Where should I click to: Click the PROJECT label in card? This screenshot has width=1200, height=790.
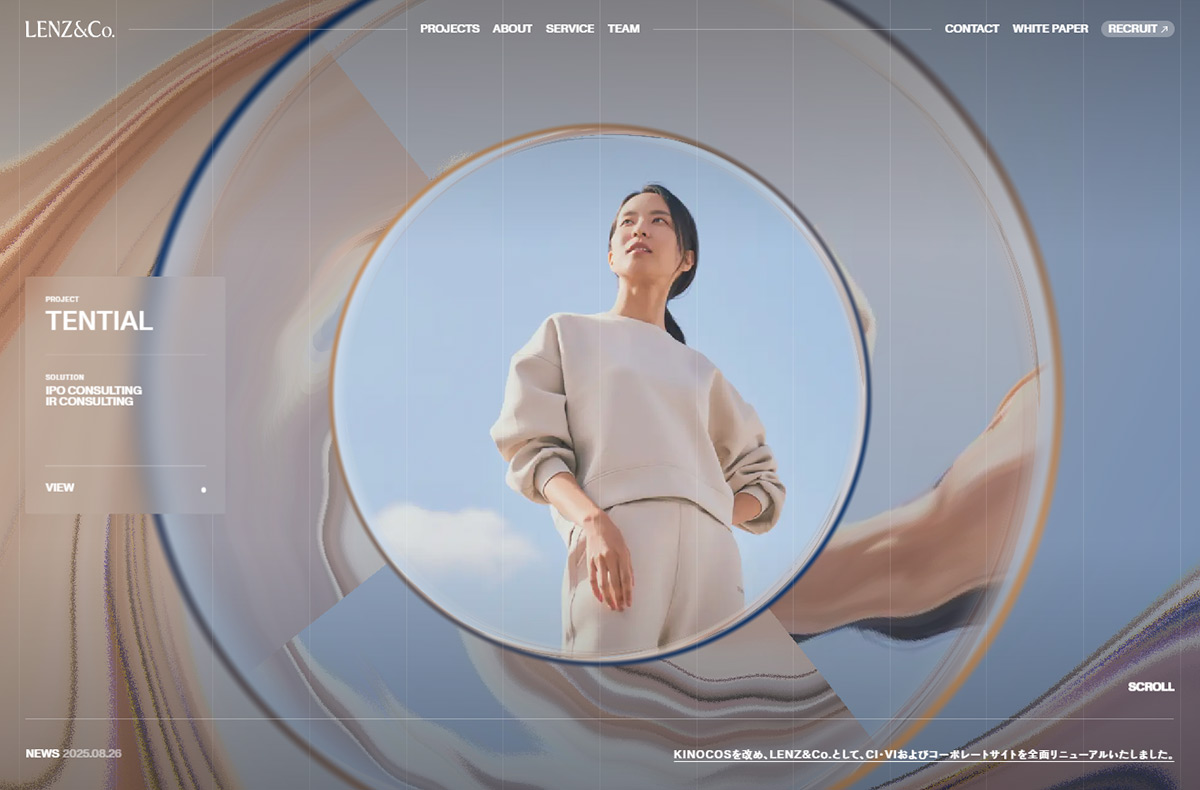62,299
